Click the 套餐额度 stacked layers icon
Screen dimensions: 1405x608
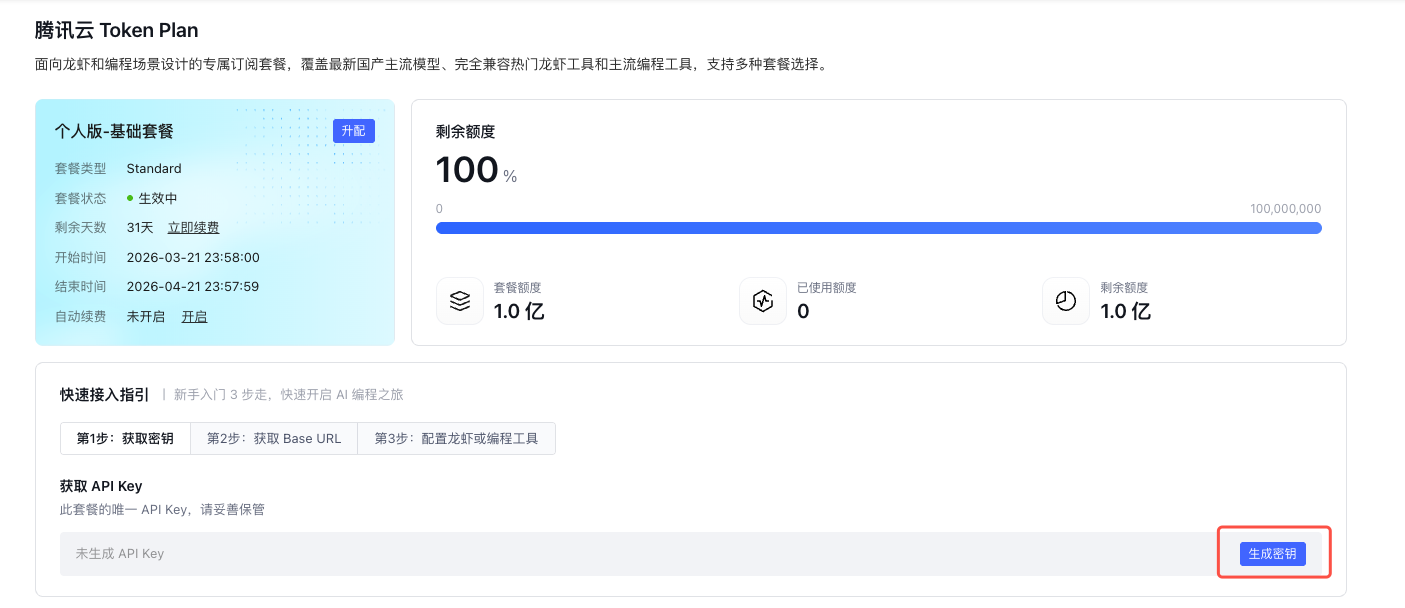pyautogui.click(x=460, y=301)
